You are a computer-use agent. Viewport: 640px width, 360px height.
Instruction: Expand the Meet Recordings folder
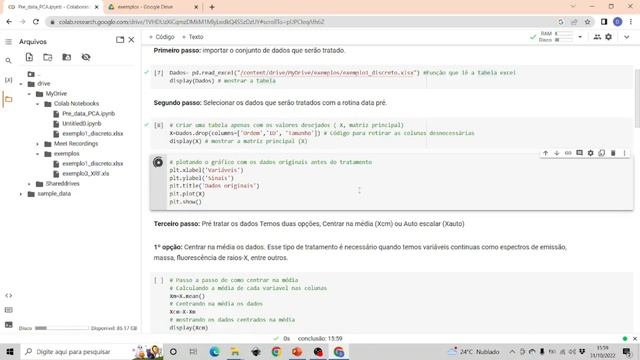[38, 144]
